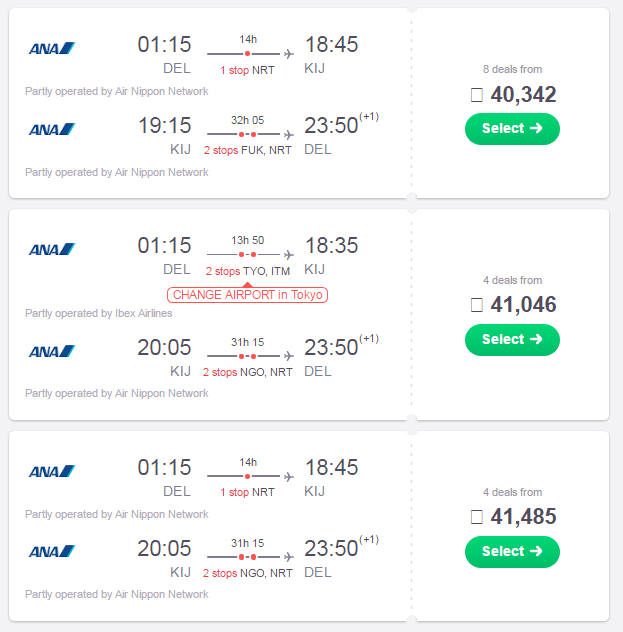Screen dimensions: 623x632
Task: Select the 40,342 deal
Action: pos(512,129)
